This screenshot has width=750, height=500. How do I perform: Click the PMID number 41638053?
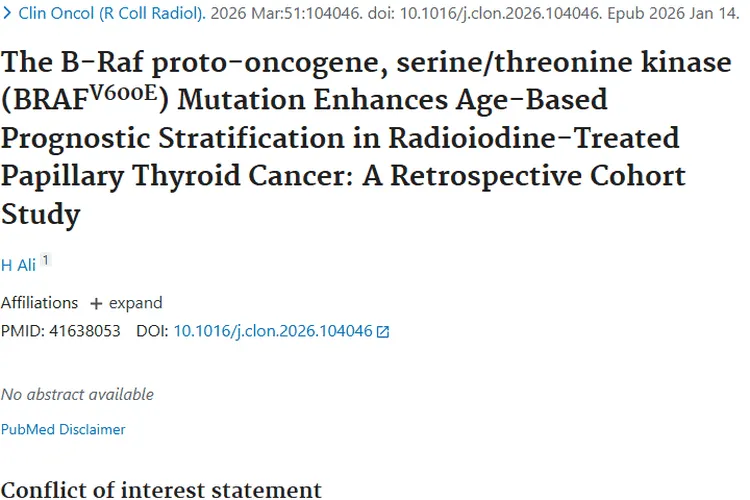pos(84,330)
